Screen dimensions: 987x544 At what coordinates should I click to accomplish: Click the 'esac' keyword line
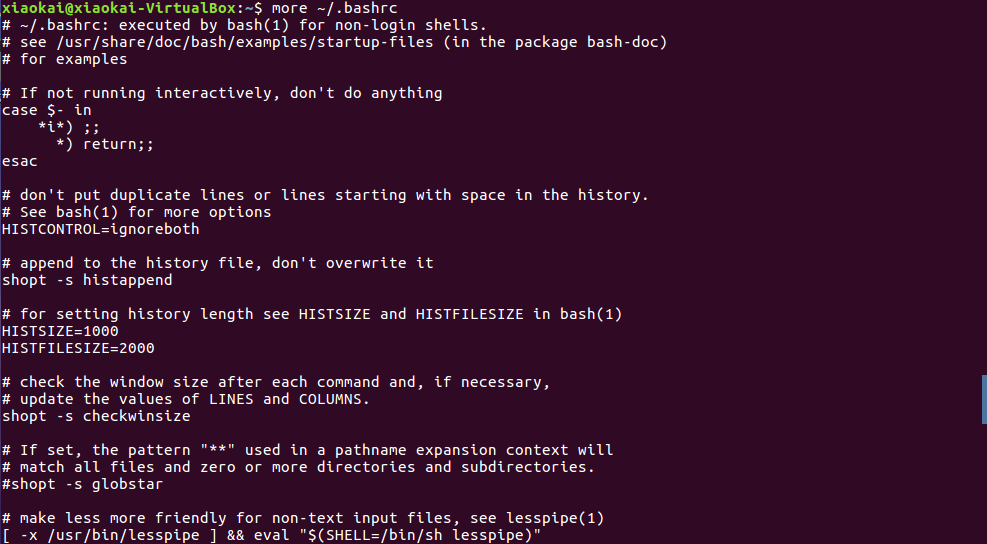point(20,161)
